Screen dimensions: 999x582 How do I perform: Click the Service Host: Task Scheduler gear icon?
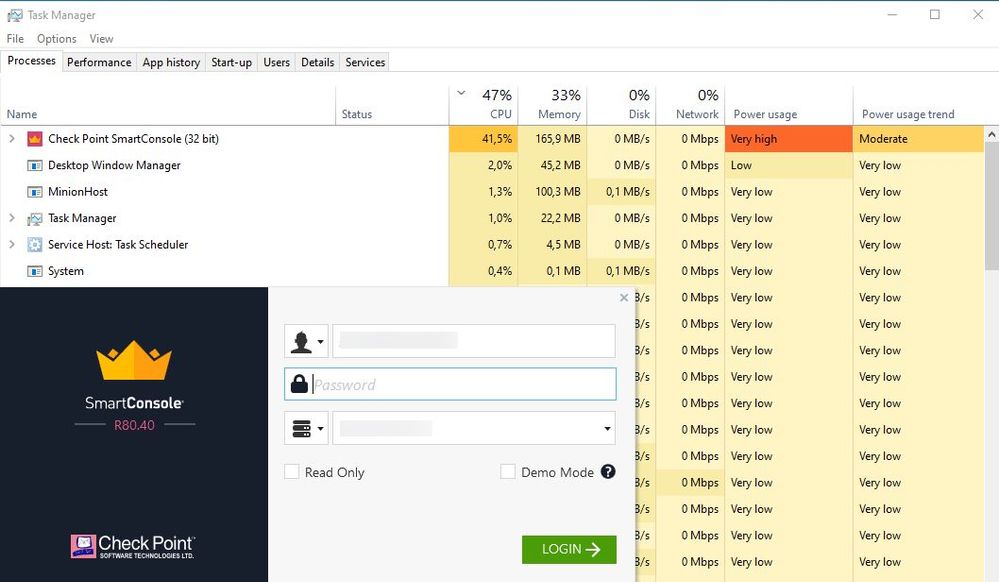coord(34,245)
